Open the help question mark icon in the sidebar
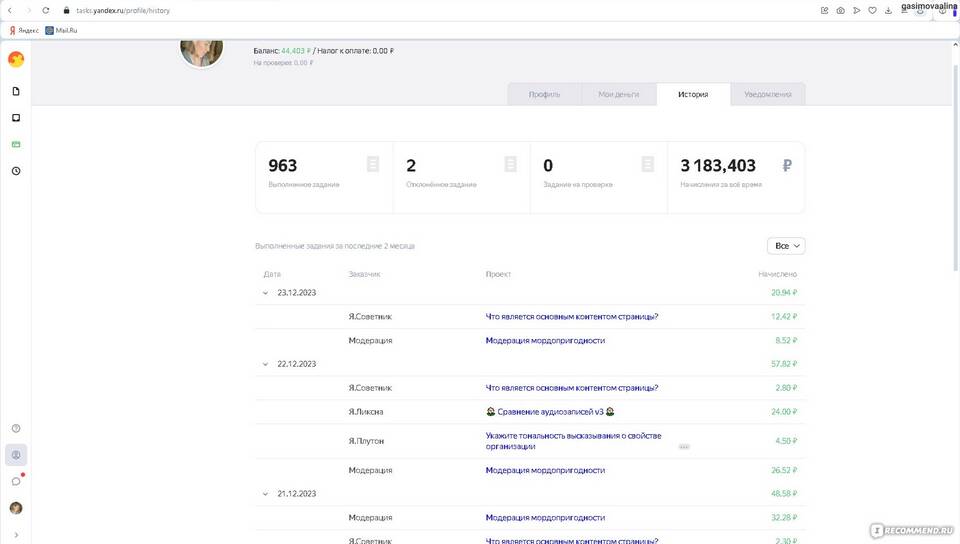The height and width of the screenshot is (544, 960). click(x=16, y=428)
